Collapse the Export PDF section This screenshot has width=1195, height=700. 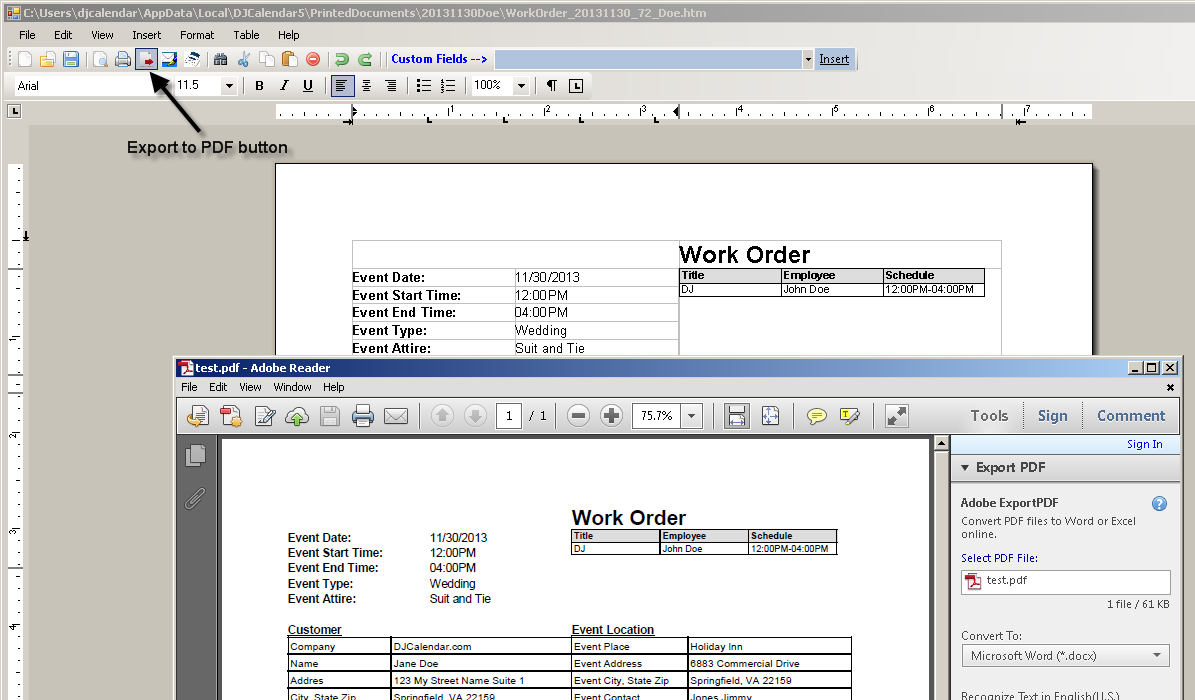pyautogui.click(x=965, y=467)
